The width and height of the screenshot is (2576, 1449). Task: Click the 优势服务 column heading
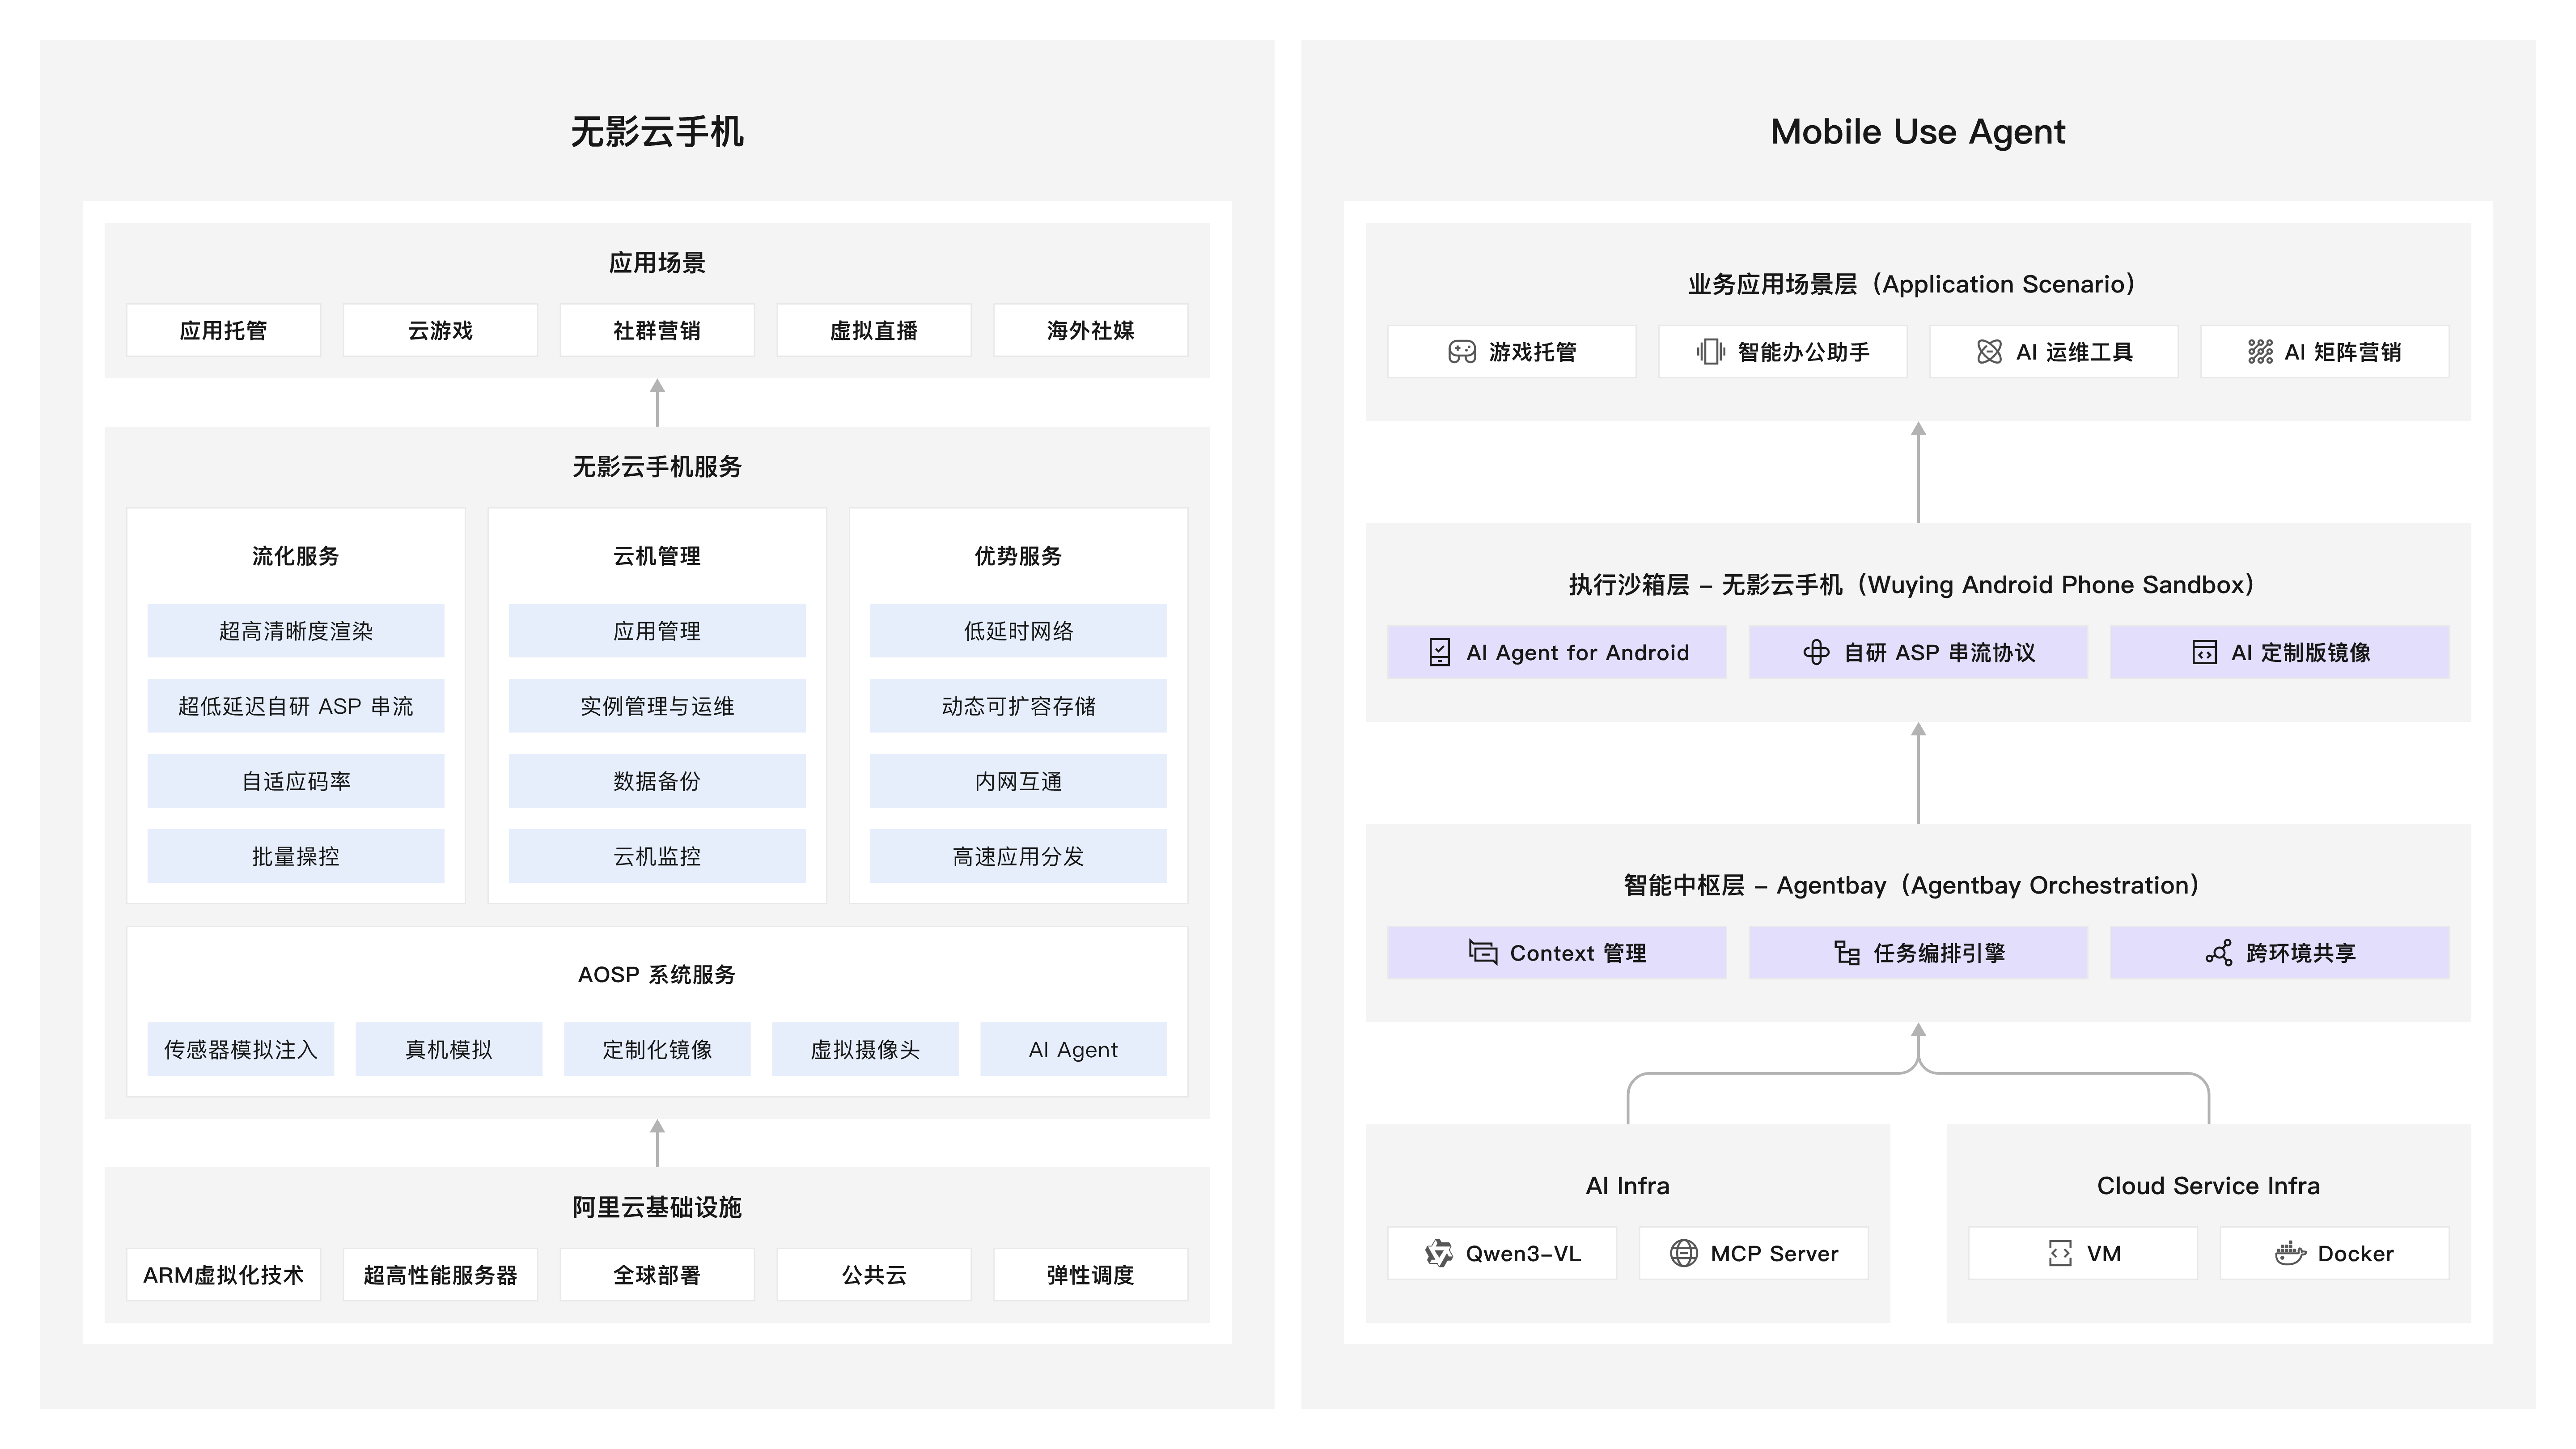(1018, 556)
